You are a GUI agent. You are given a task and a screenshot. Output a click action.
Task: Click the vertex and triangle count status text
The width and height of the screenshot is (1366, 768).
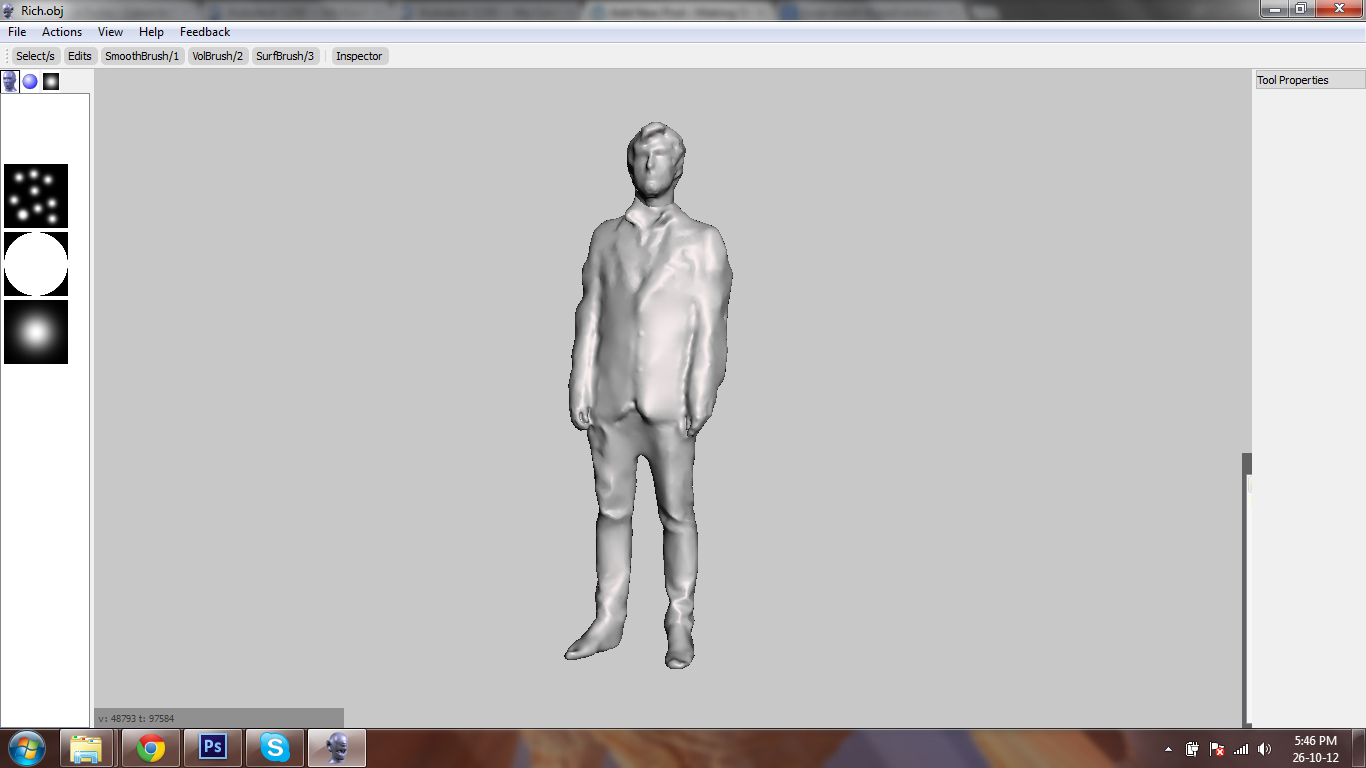pyautogui.click(x=136, y=718)
